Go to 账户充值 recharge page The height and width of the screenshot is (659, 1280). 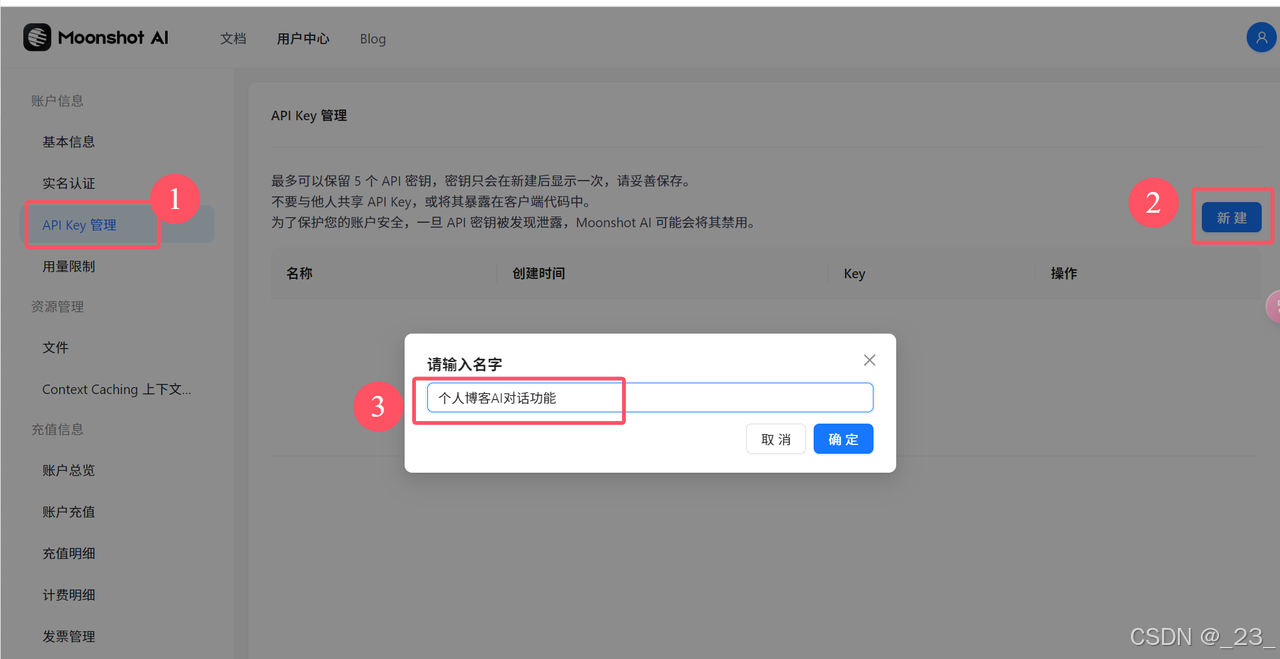point(69,511)
